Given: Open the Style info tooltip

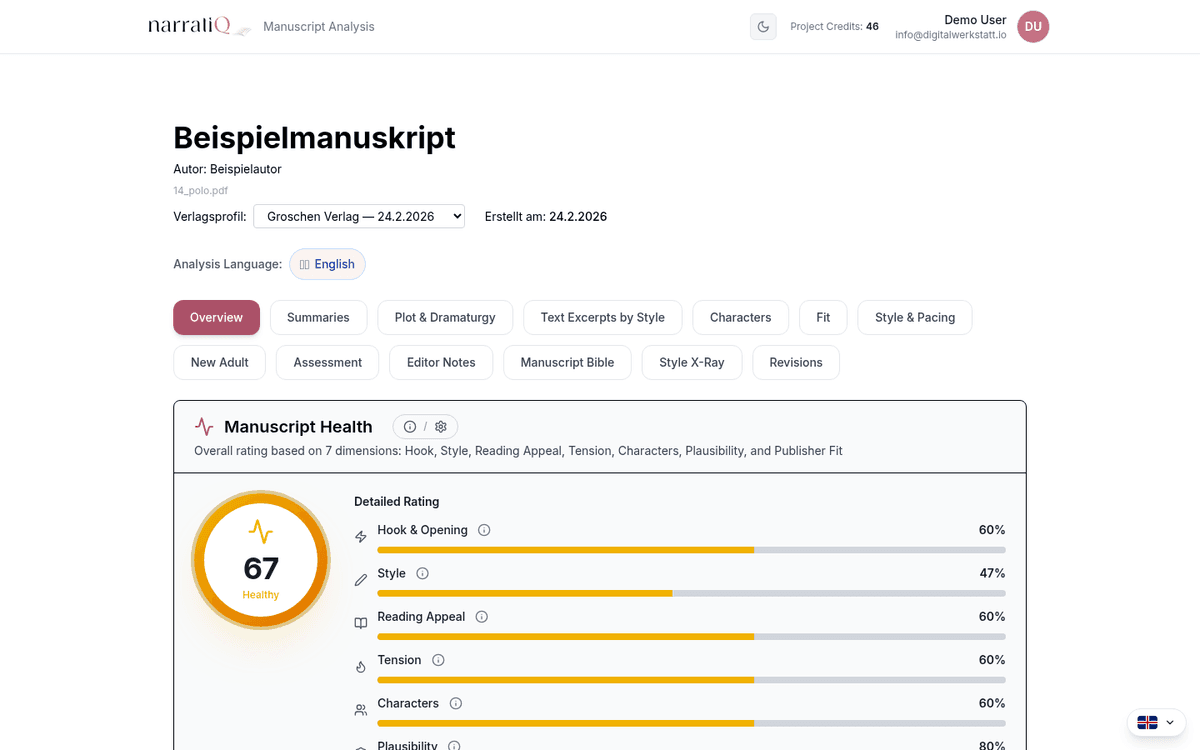Looking at the screenshot, I should (422, 573).
